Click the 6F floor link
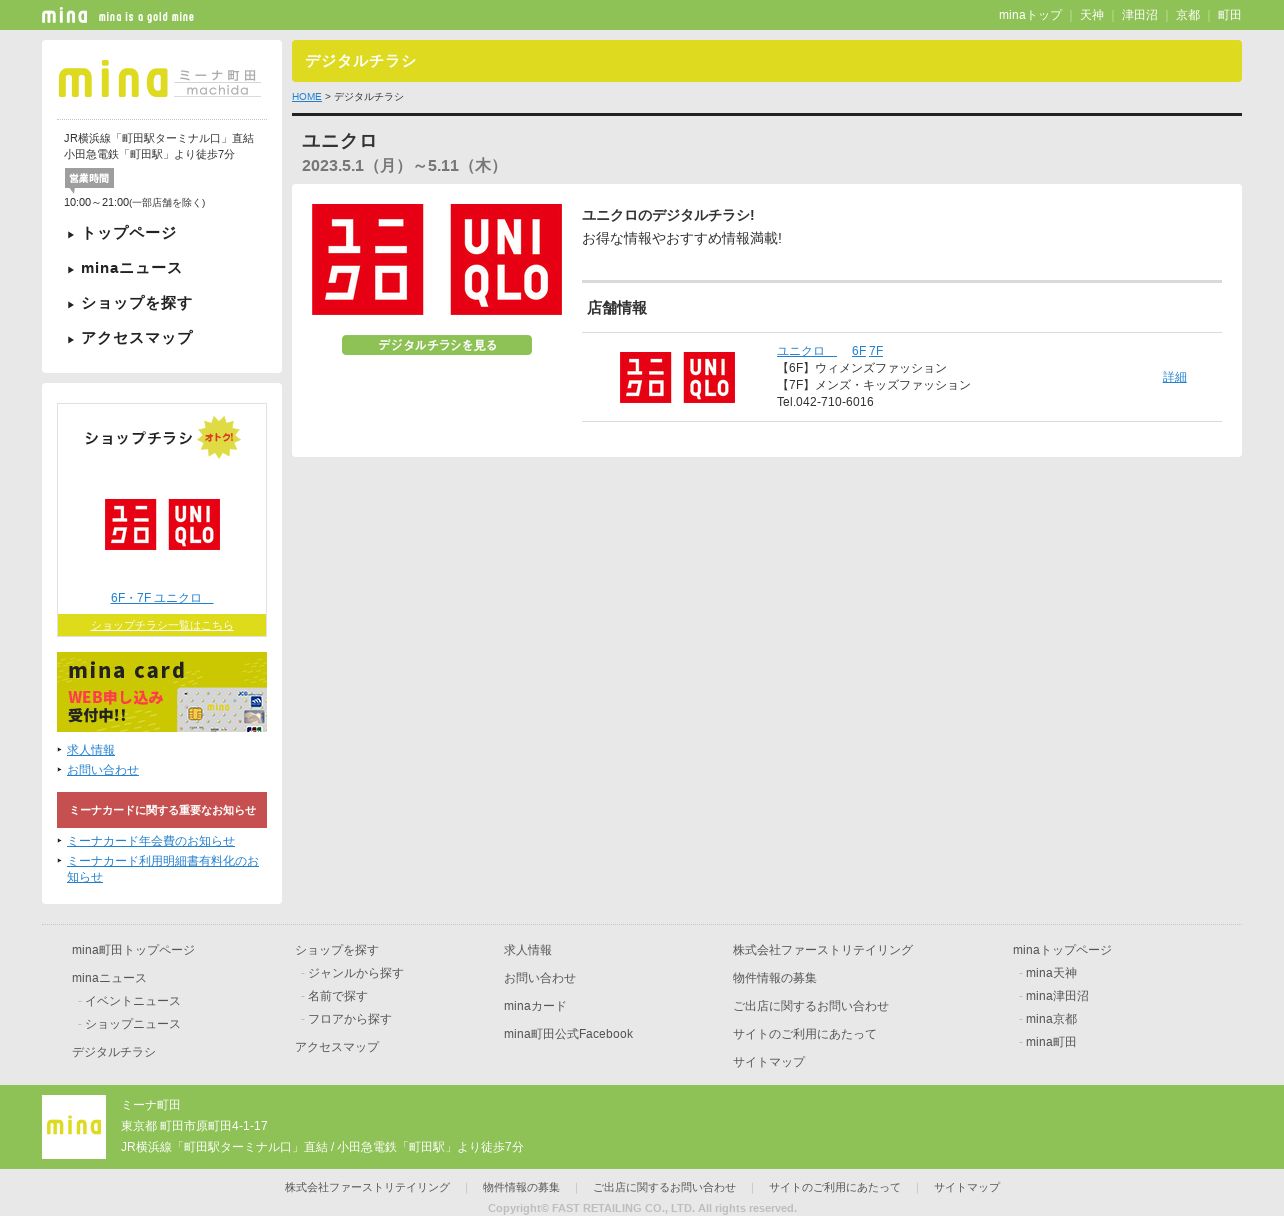1284x1216 pixels. pyautogui.click(x=859, y=351)
